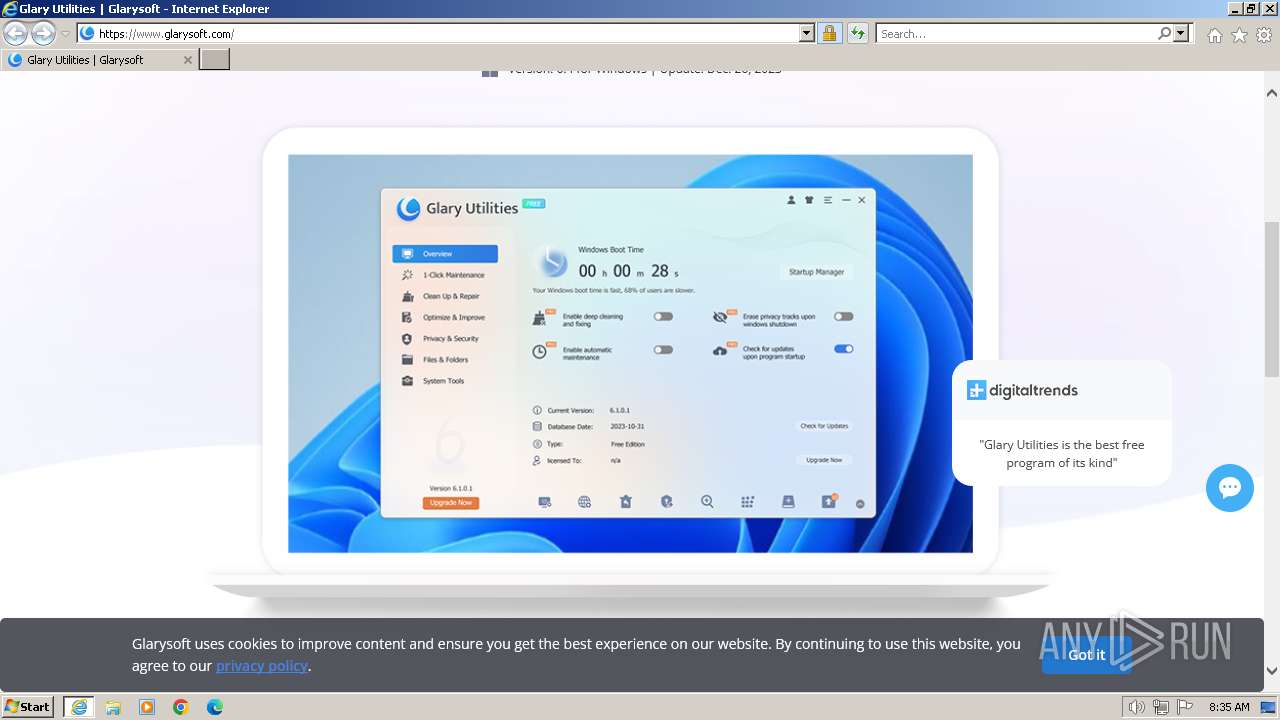This screenshot has height=720, width=1280.
Task: Launch Chrome from taskbar
Action: pos(181,707)
